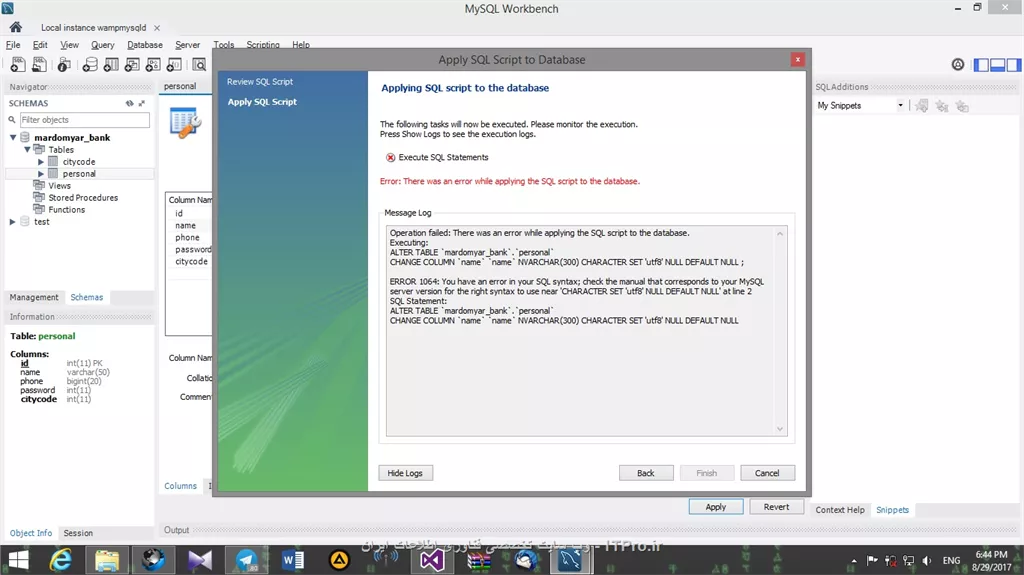
Task: Click the red error icon beside Execute SQL Statements
Action: [x=391, y=157]
